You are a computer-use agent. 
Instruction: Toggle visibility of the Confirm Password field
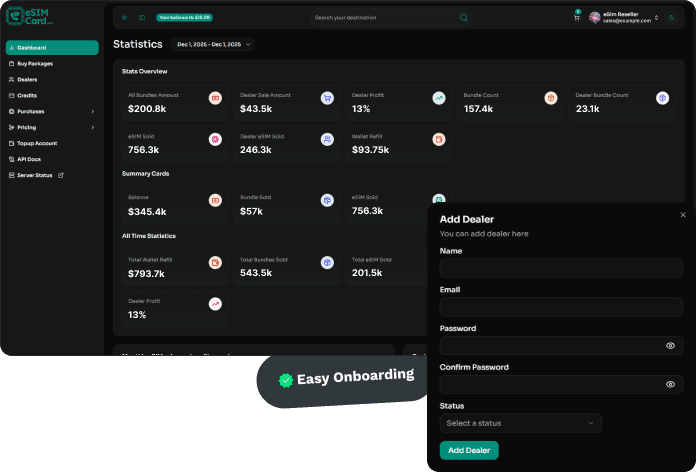pos(670,384)
